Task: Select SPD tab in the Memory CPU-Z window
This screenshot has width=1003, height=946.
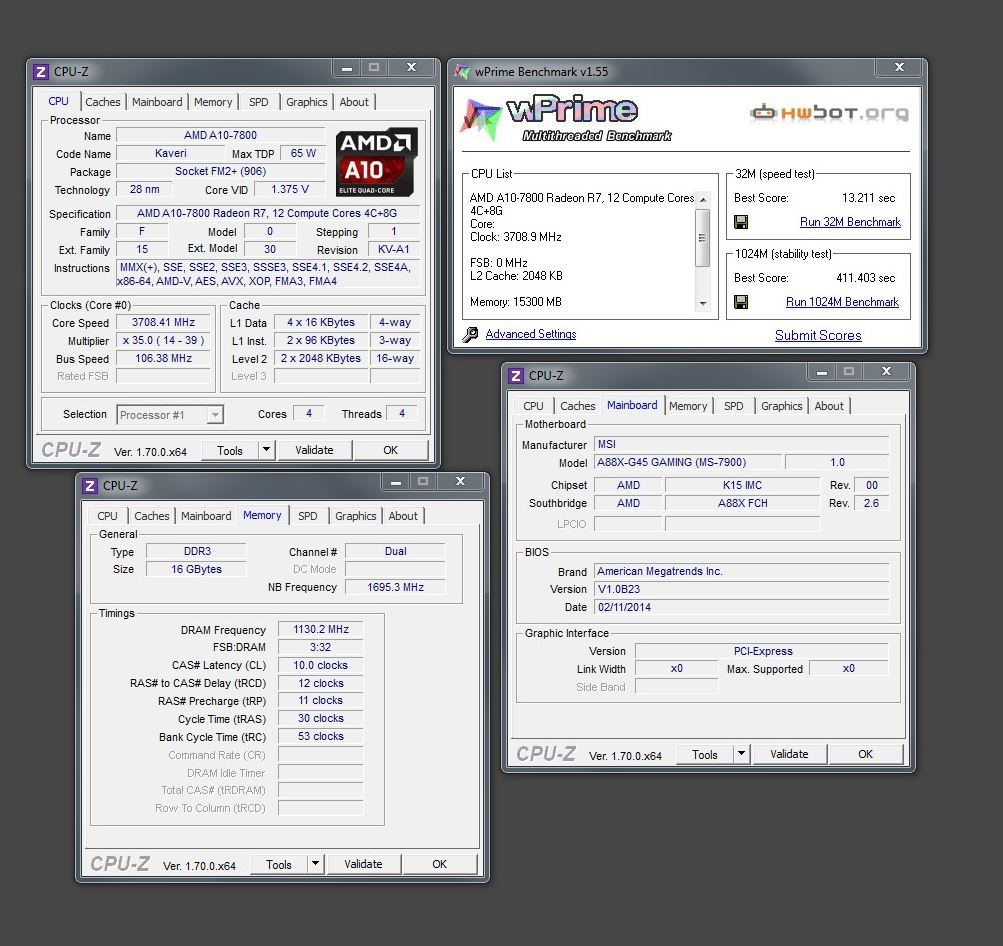Action: pyautogui.click(x=308, y=516)
